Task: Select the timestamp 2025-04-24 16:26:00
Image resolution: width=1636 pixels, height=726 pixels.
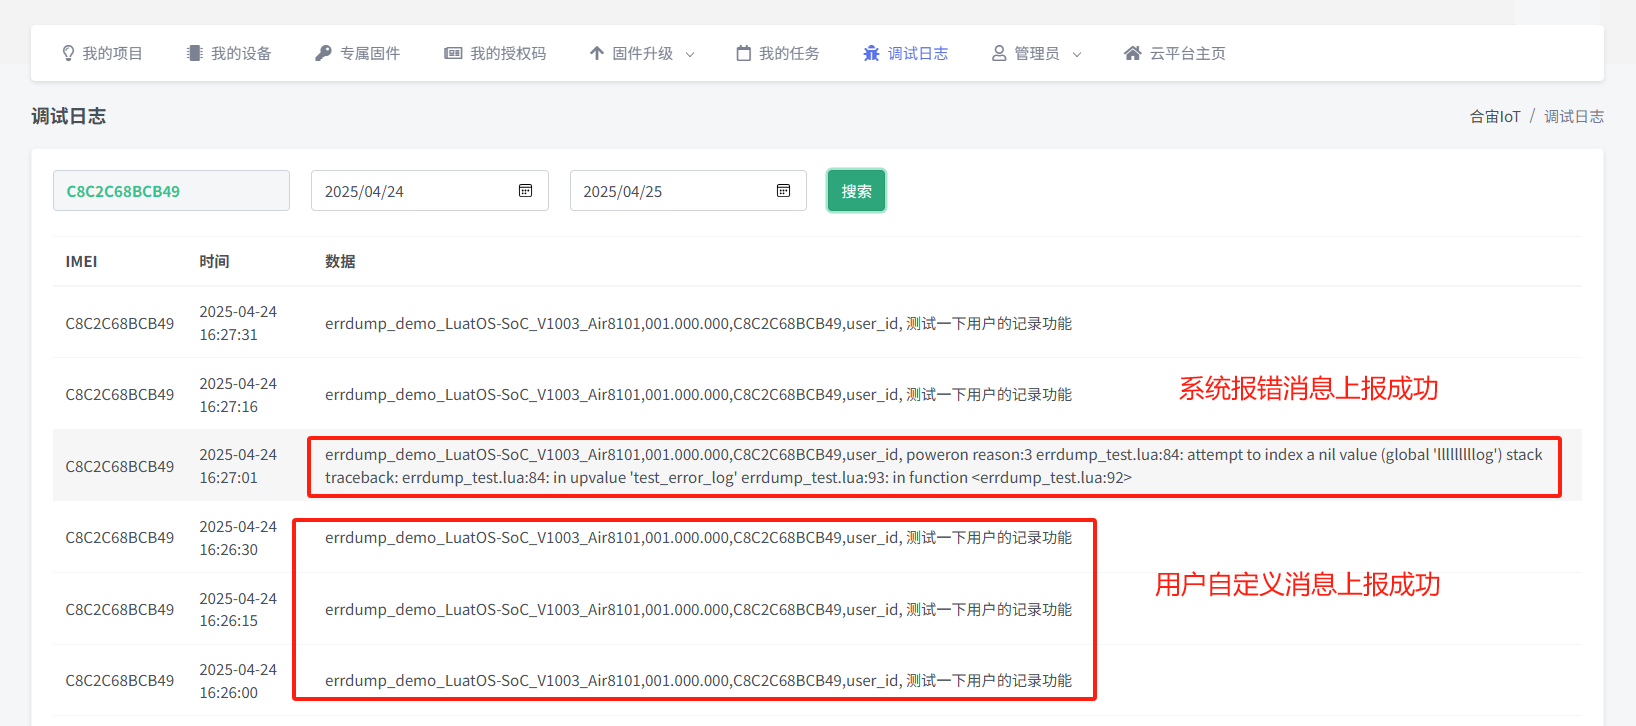Action: [238, 681]
